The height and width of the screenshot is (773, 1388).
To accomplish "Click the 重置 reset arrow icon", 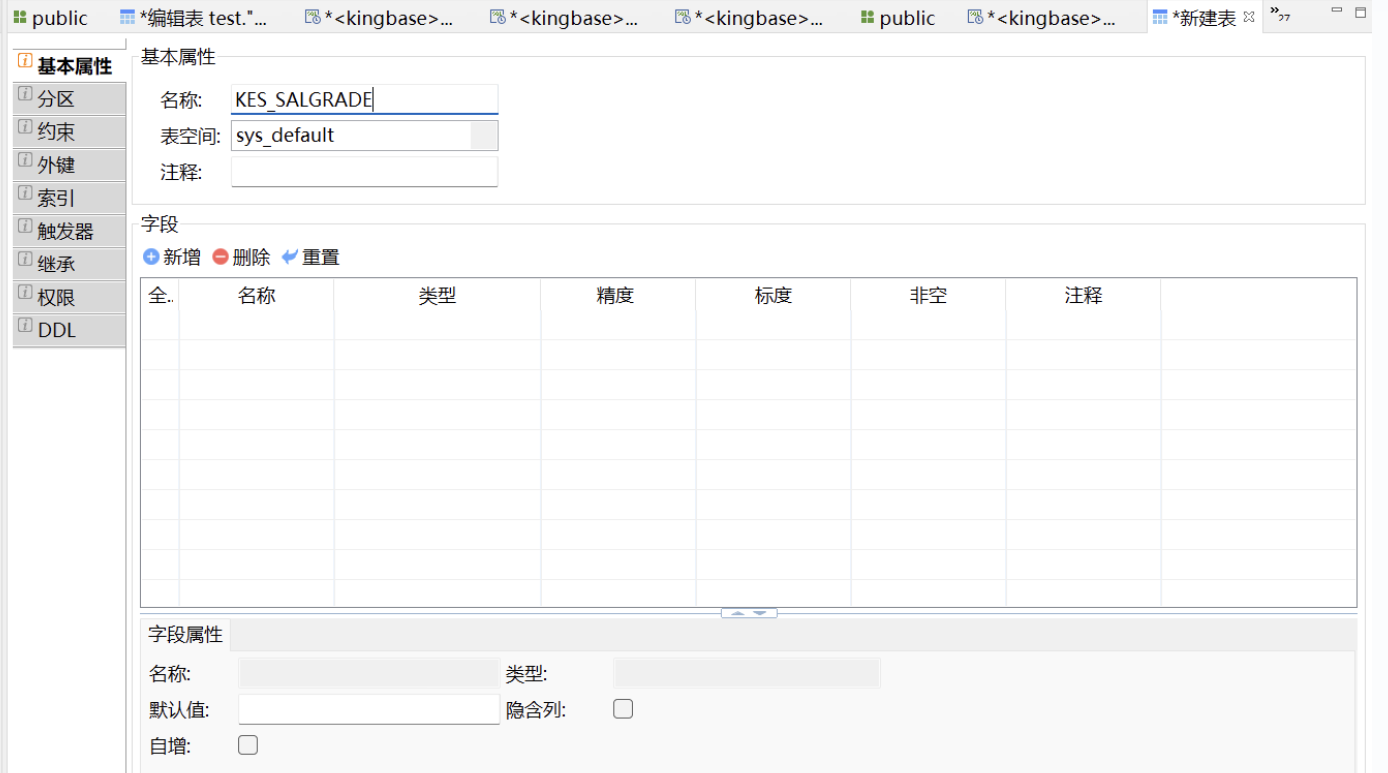I will (290, 257).
